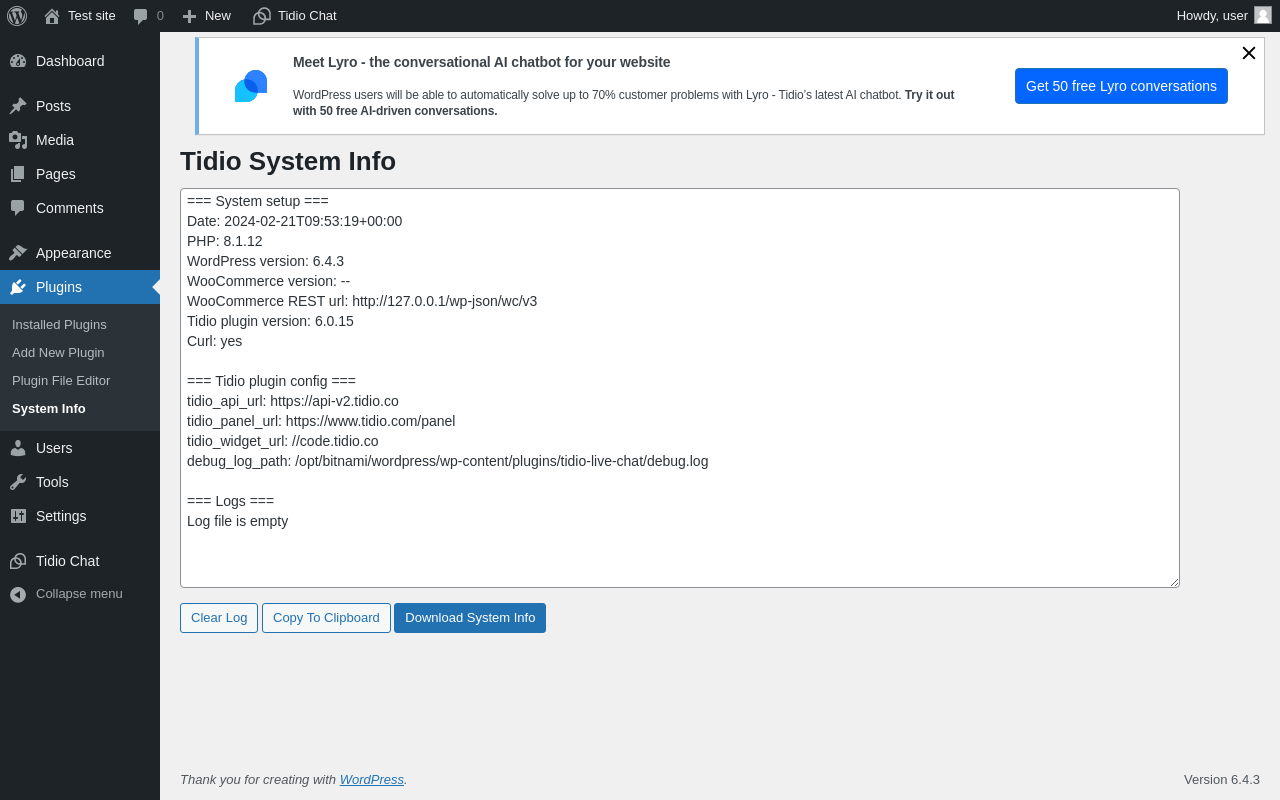
Task: Select the Appearance paintbrush icon
Action: pyautogui.click(x=18, y=253)
